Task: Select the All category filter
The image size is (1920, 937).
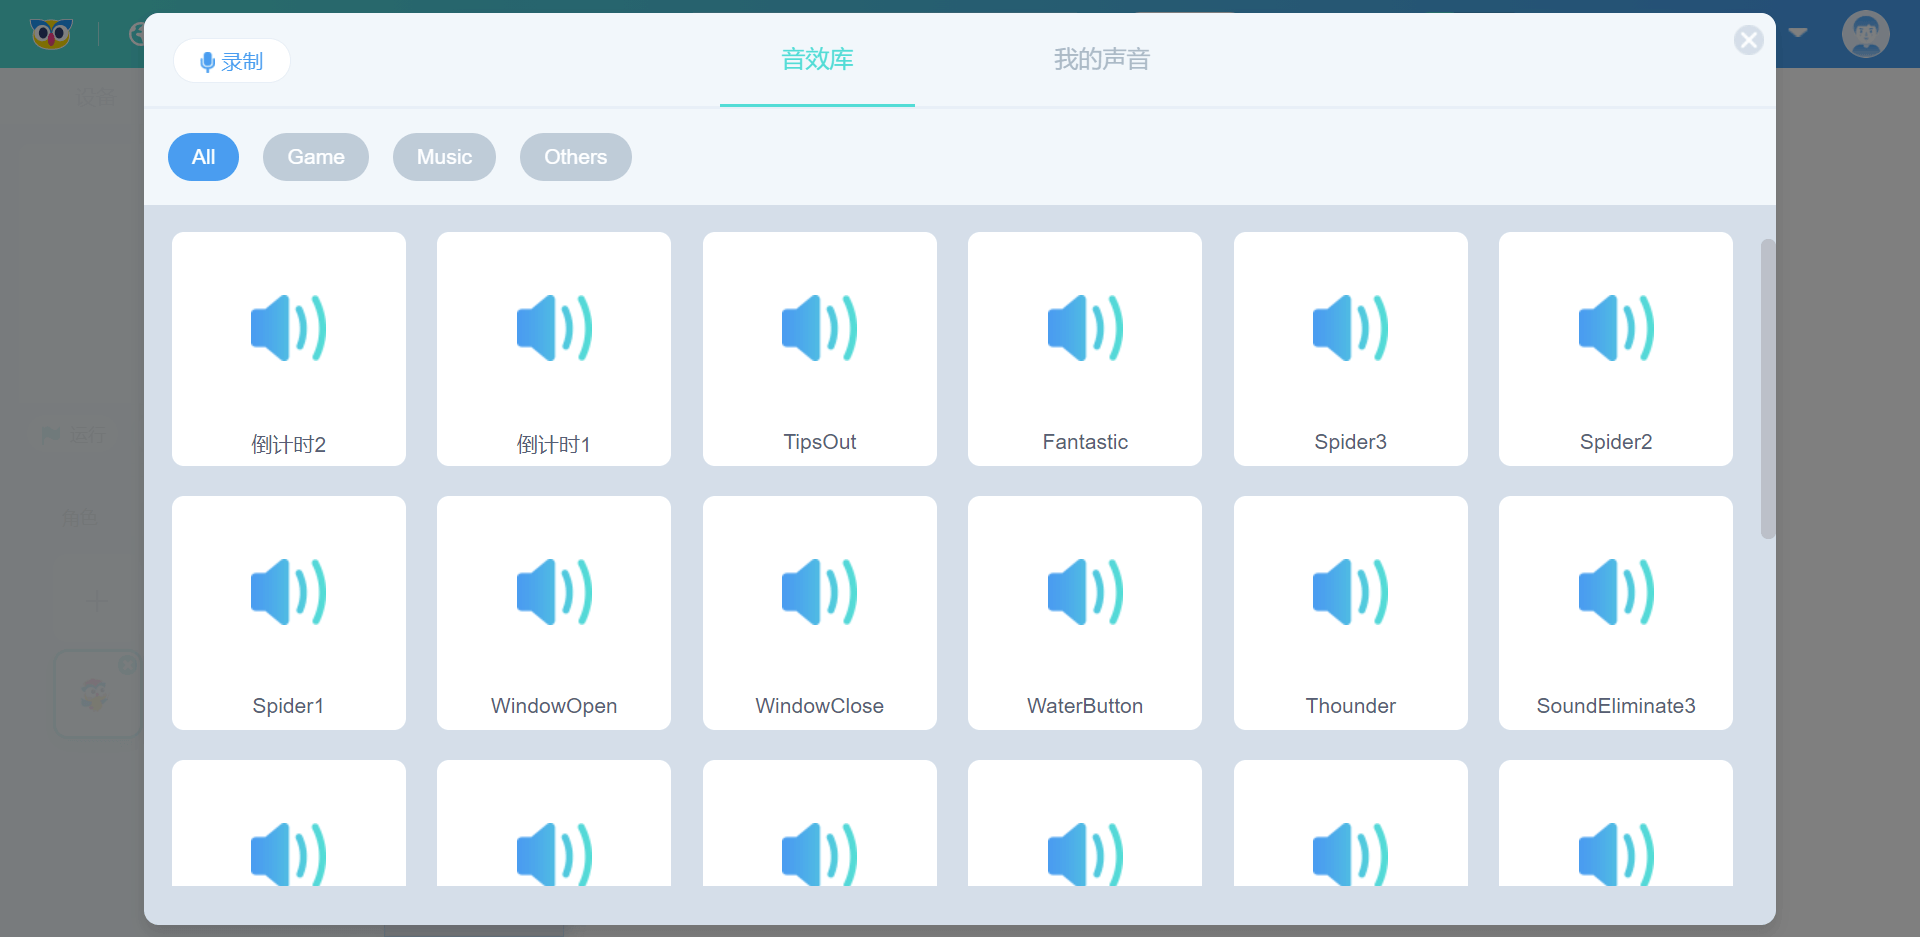Action: click(203, 157)
